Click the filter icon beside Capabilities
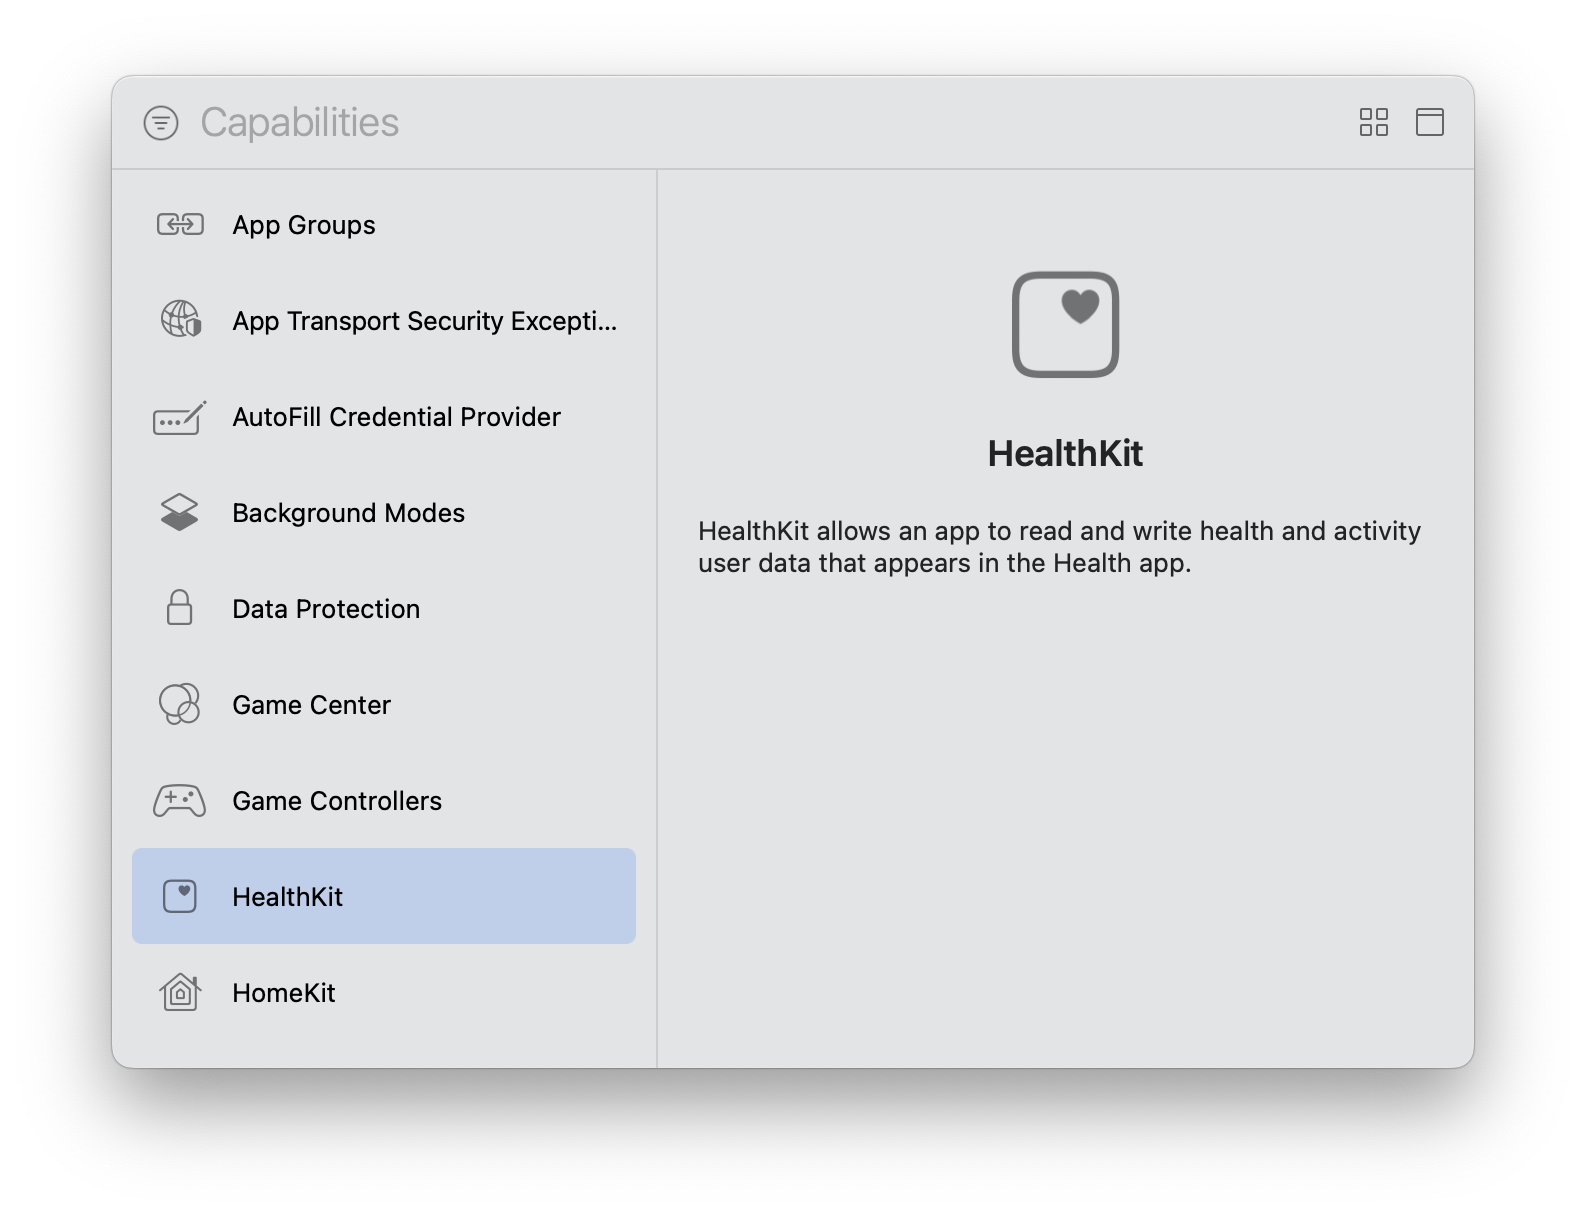The image size is (1586, 1216). (161, 123)
